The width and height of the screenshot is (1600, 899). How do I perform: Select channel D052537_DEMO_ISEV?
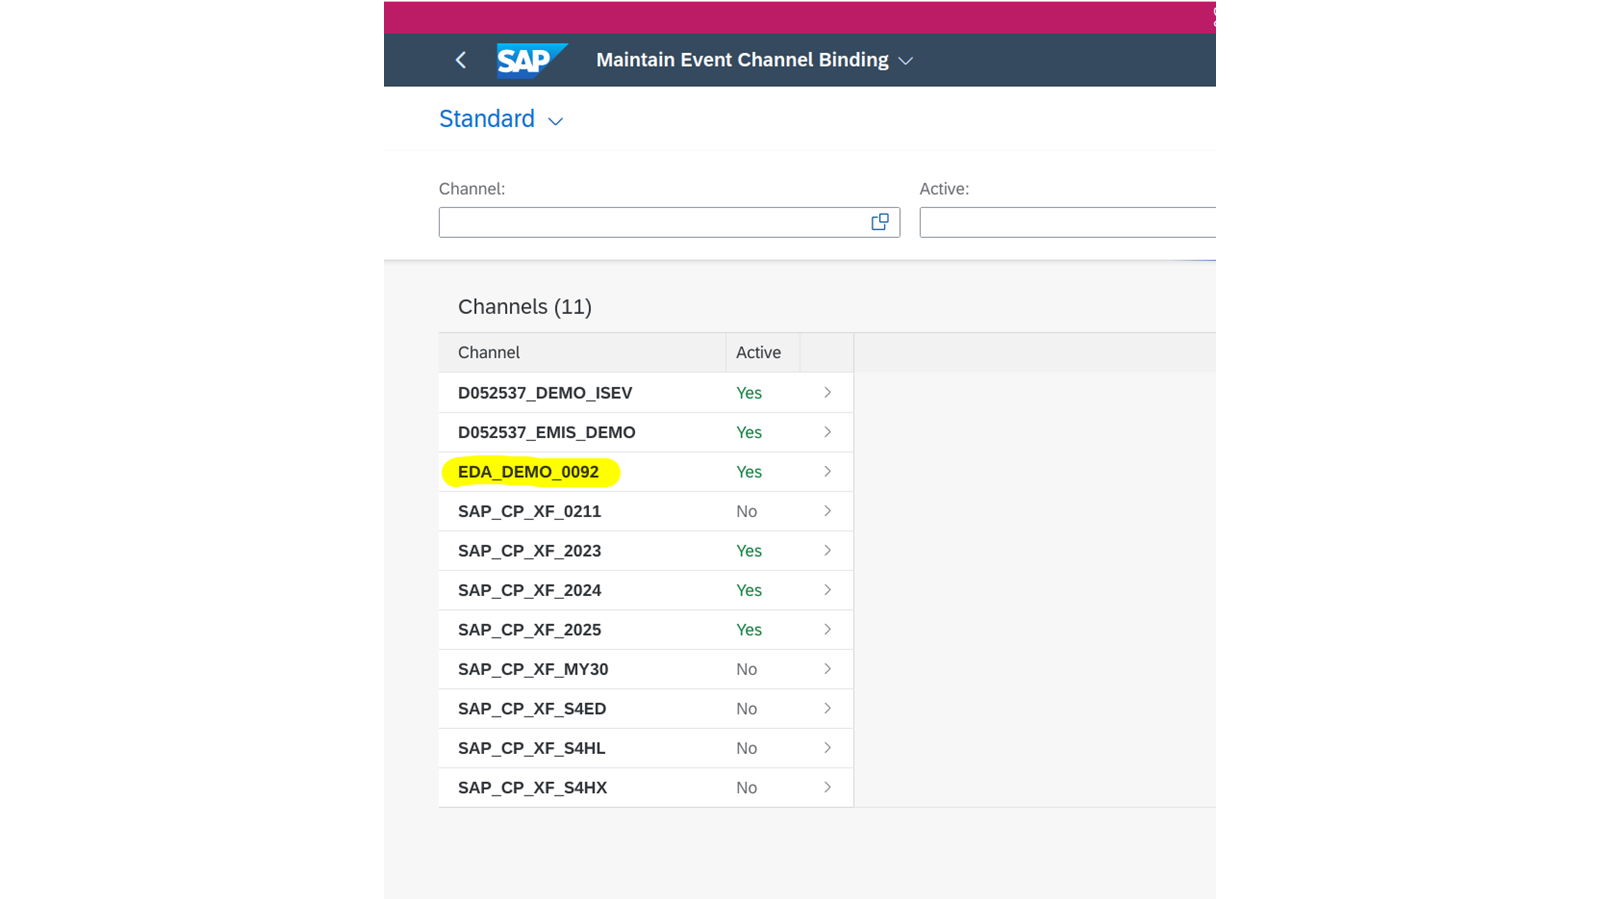click(x=545, y=393)
